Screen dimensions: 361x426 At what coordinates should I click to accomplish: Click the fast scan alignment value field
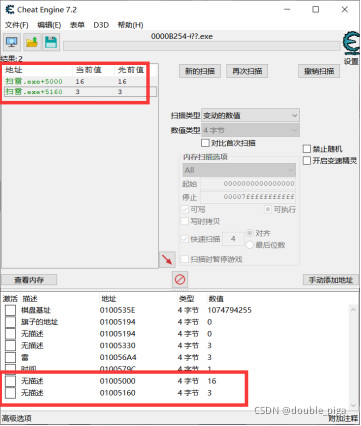233,239
